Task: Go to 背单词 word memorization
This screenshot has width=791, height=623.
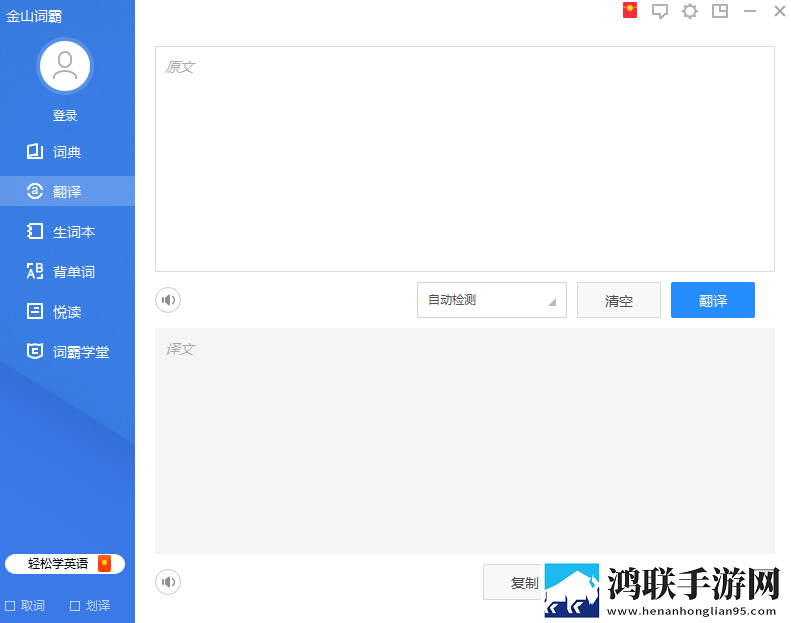Action: pyautogui.click(x=67, y=271)
